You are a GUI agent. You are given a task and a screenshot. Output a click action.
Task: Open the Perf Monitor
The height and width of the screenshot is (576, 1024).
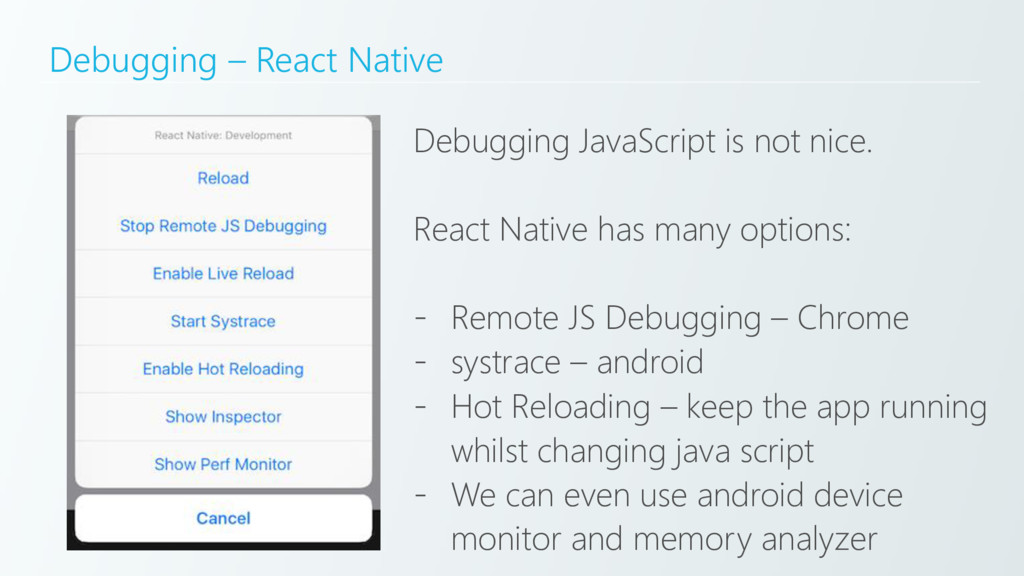pyautogui.click(x=223, y=464)
